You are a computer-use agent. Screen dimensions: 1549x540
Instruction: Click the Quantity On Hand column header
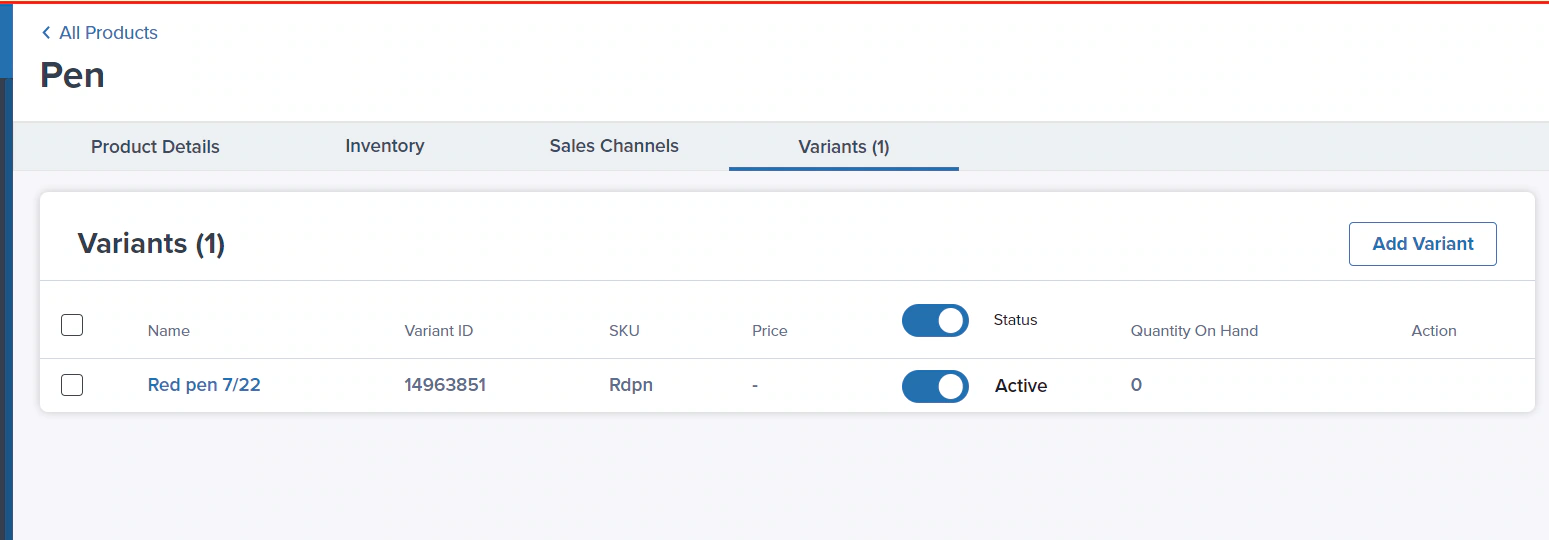pos(1194,331)
